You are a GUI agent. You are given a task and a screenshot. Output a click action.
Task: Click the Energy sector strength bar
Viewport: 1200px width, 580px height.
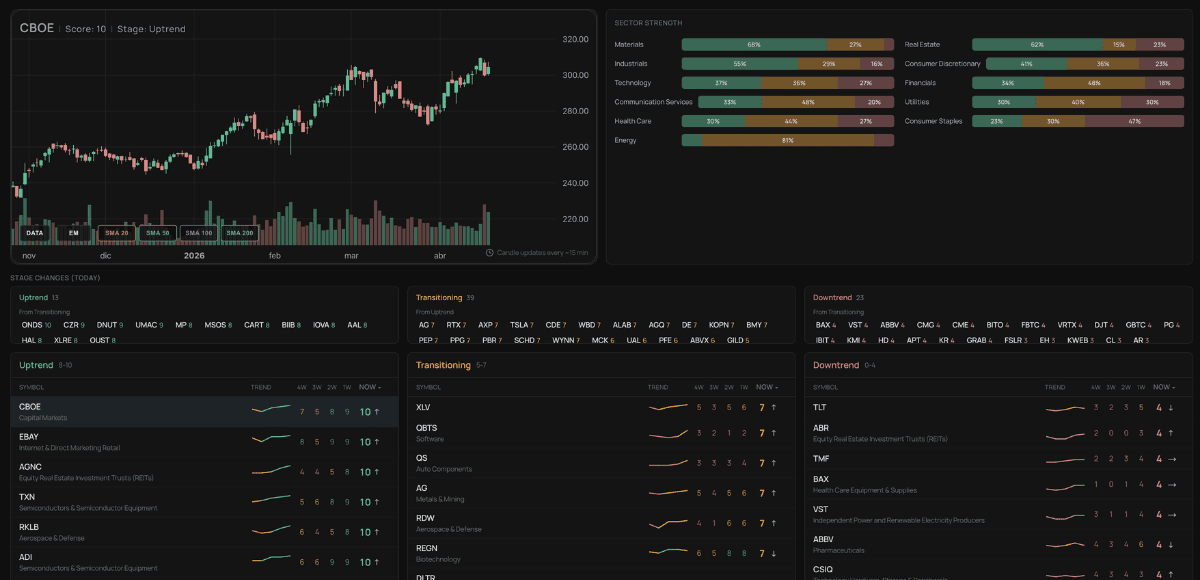(788, 140)
